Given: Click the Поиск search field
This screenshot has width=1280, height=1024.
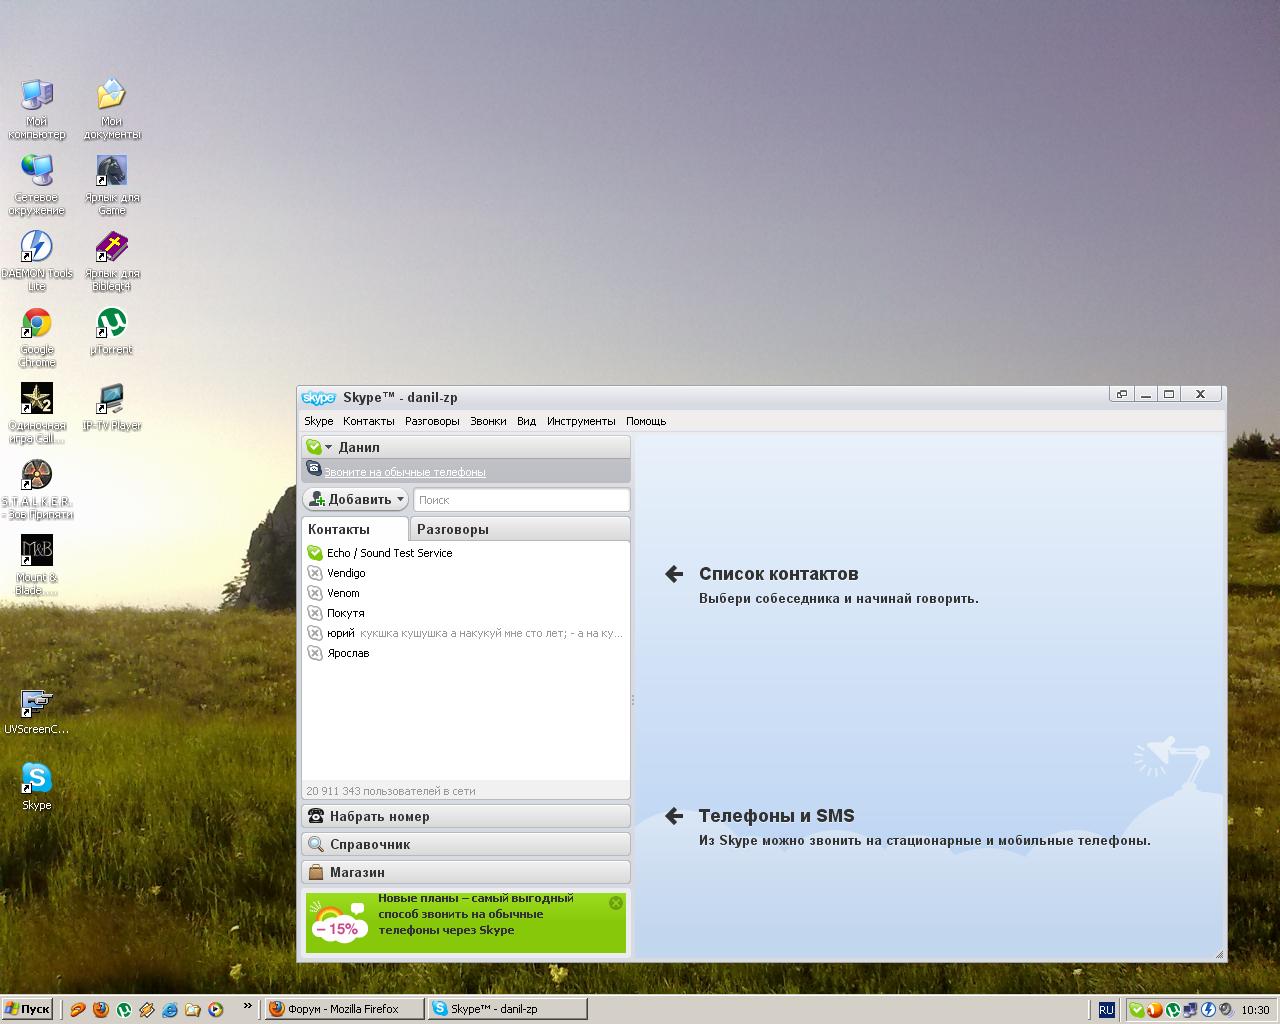Looking at the screenshot, I should point(521,499).
